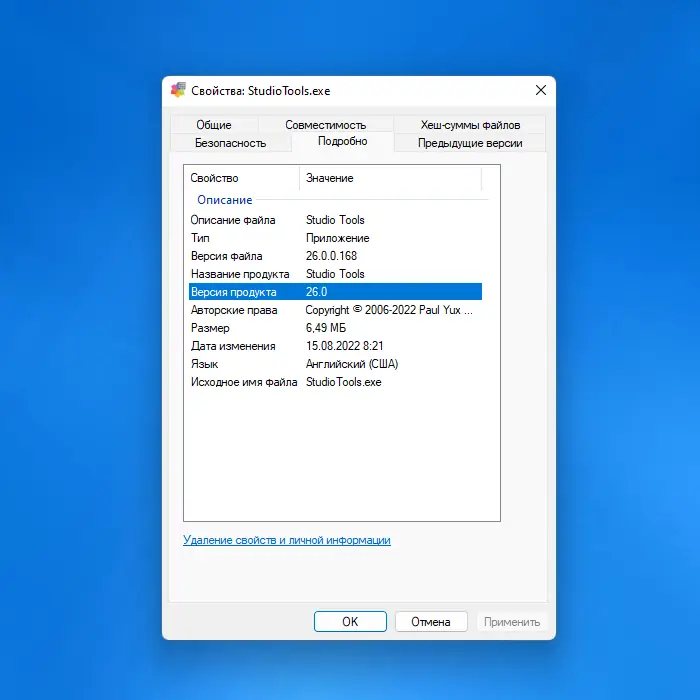
Task: Open the Хеш-суммы файлов tab
Action: 470,125
